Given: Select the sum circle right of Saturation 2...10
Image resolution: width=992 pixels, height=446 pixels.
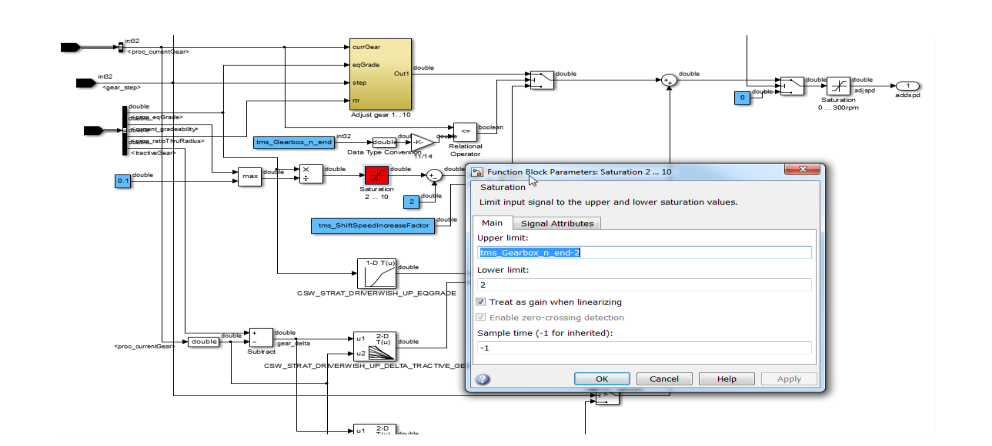Looking at the screenshot, I should [x=433, y=176].
